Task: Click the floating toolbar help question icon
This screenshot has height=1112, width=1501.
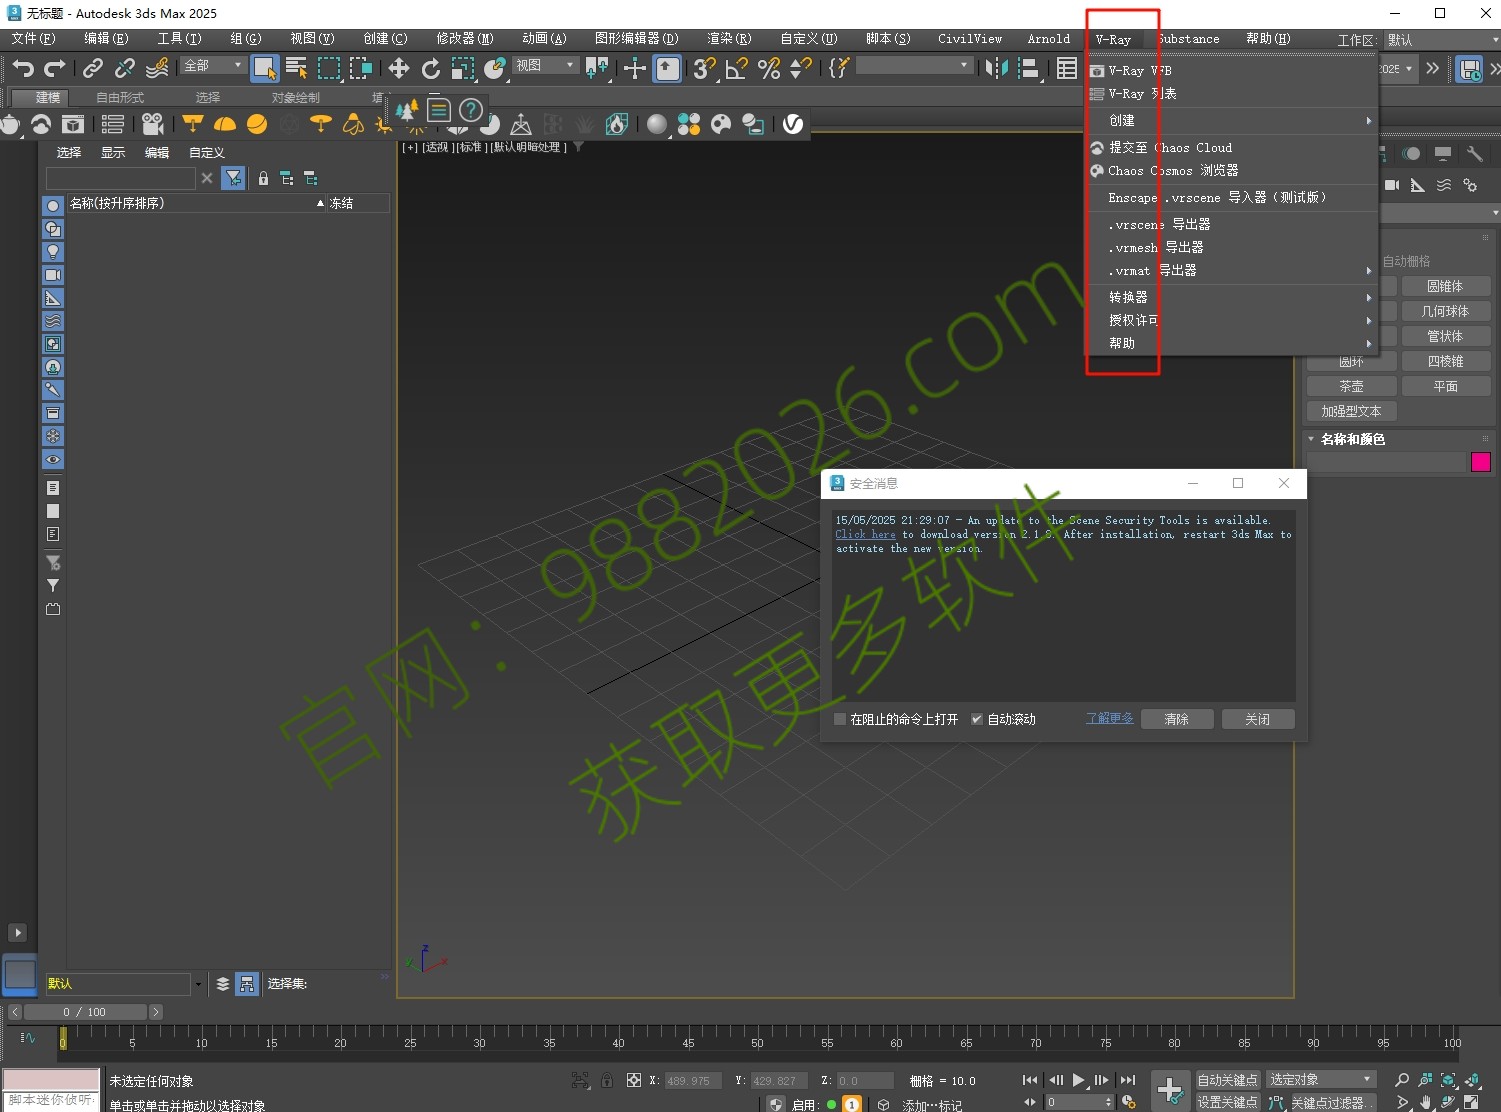Action: click(x=471, y=110)
